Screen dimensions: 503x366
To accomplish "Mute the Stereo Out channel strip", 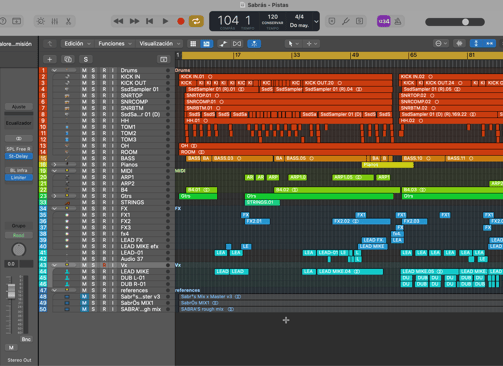I will click(x=11, y=348).
